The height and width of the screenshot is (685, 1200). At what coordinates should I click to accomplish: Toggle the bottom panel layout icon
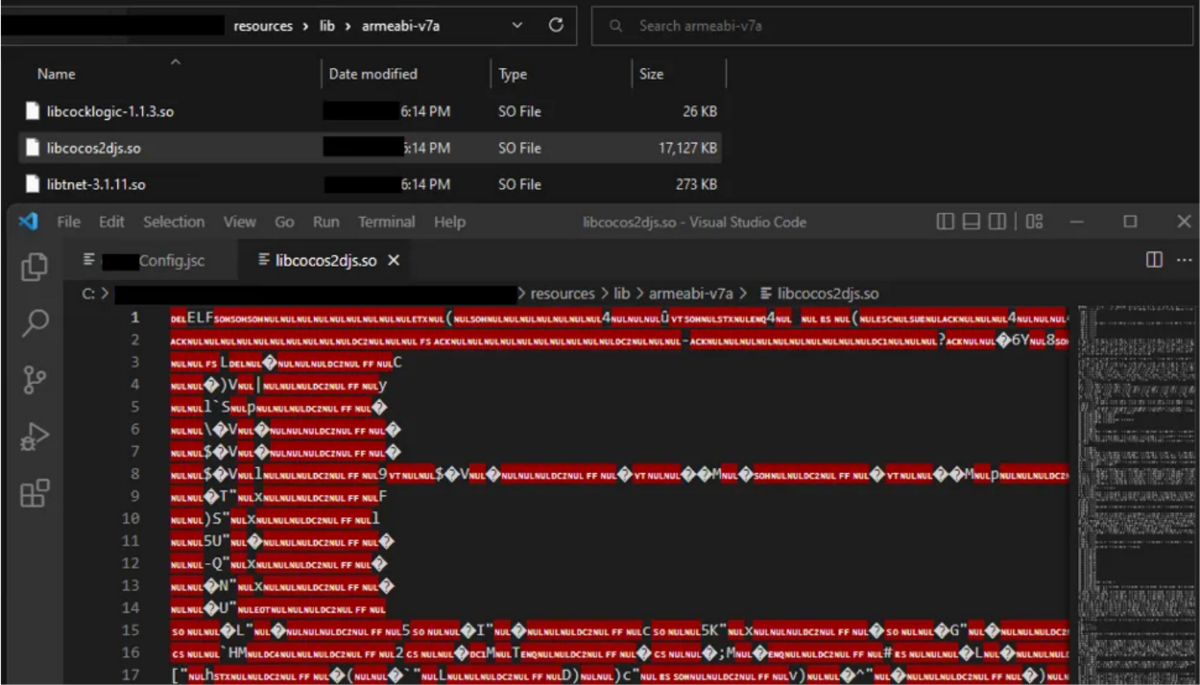coord(972,222)
